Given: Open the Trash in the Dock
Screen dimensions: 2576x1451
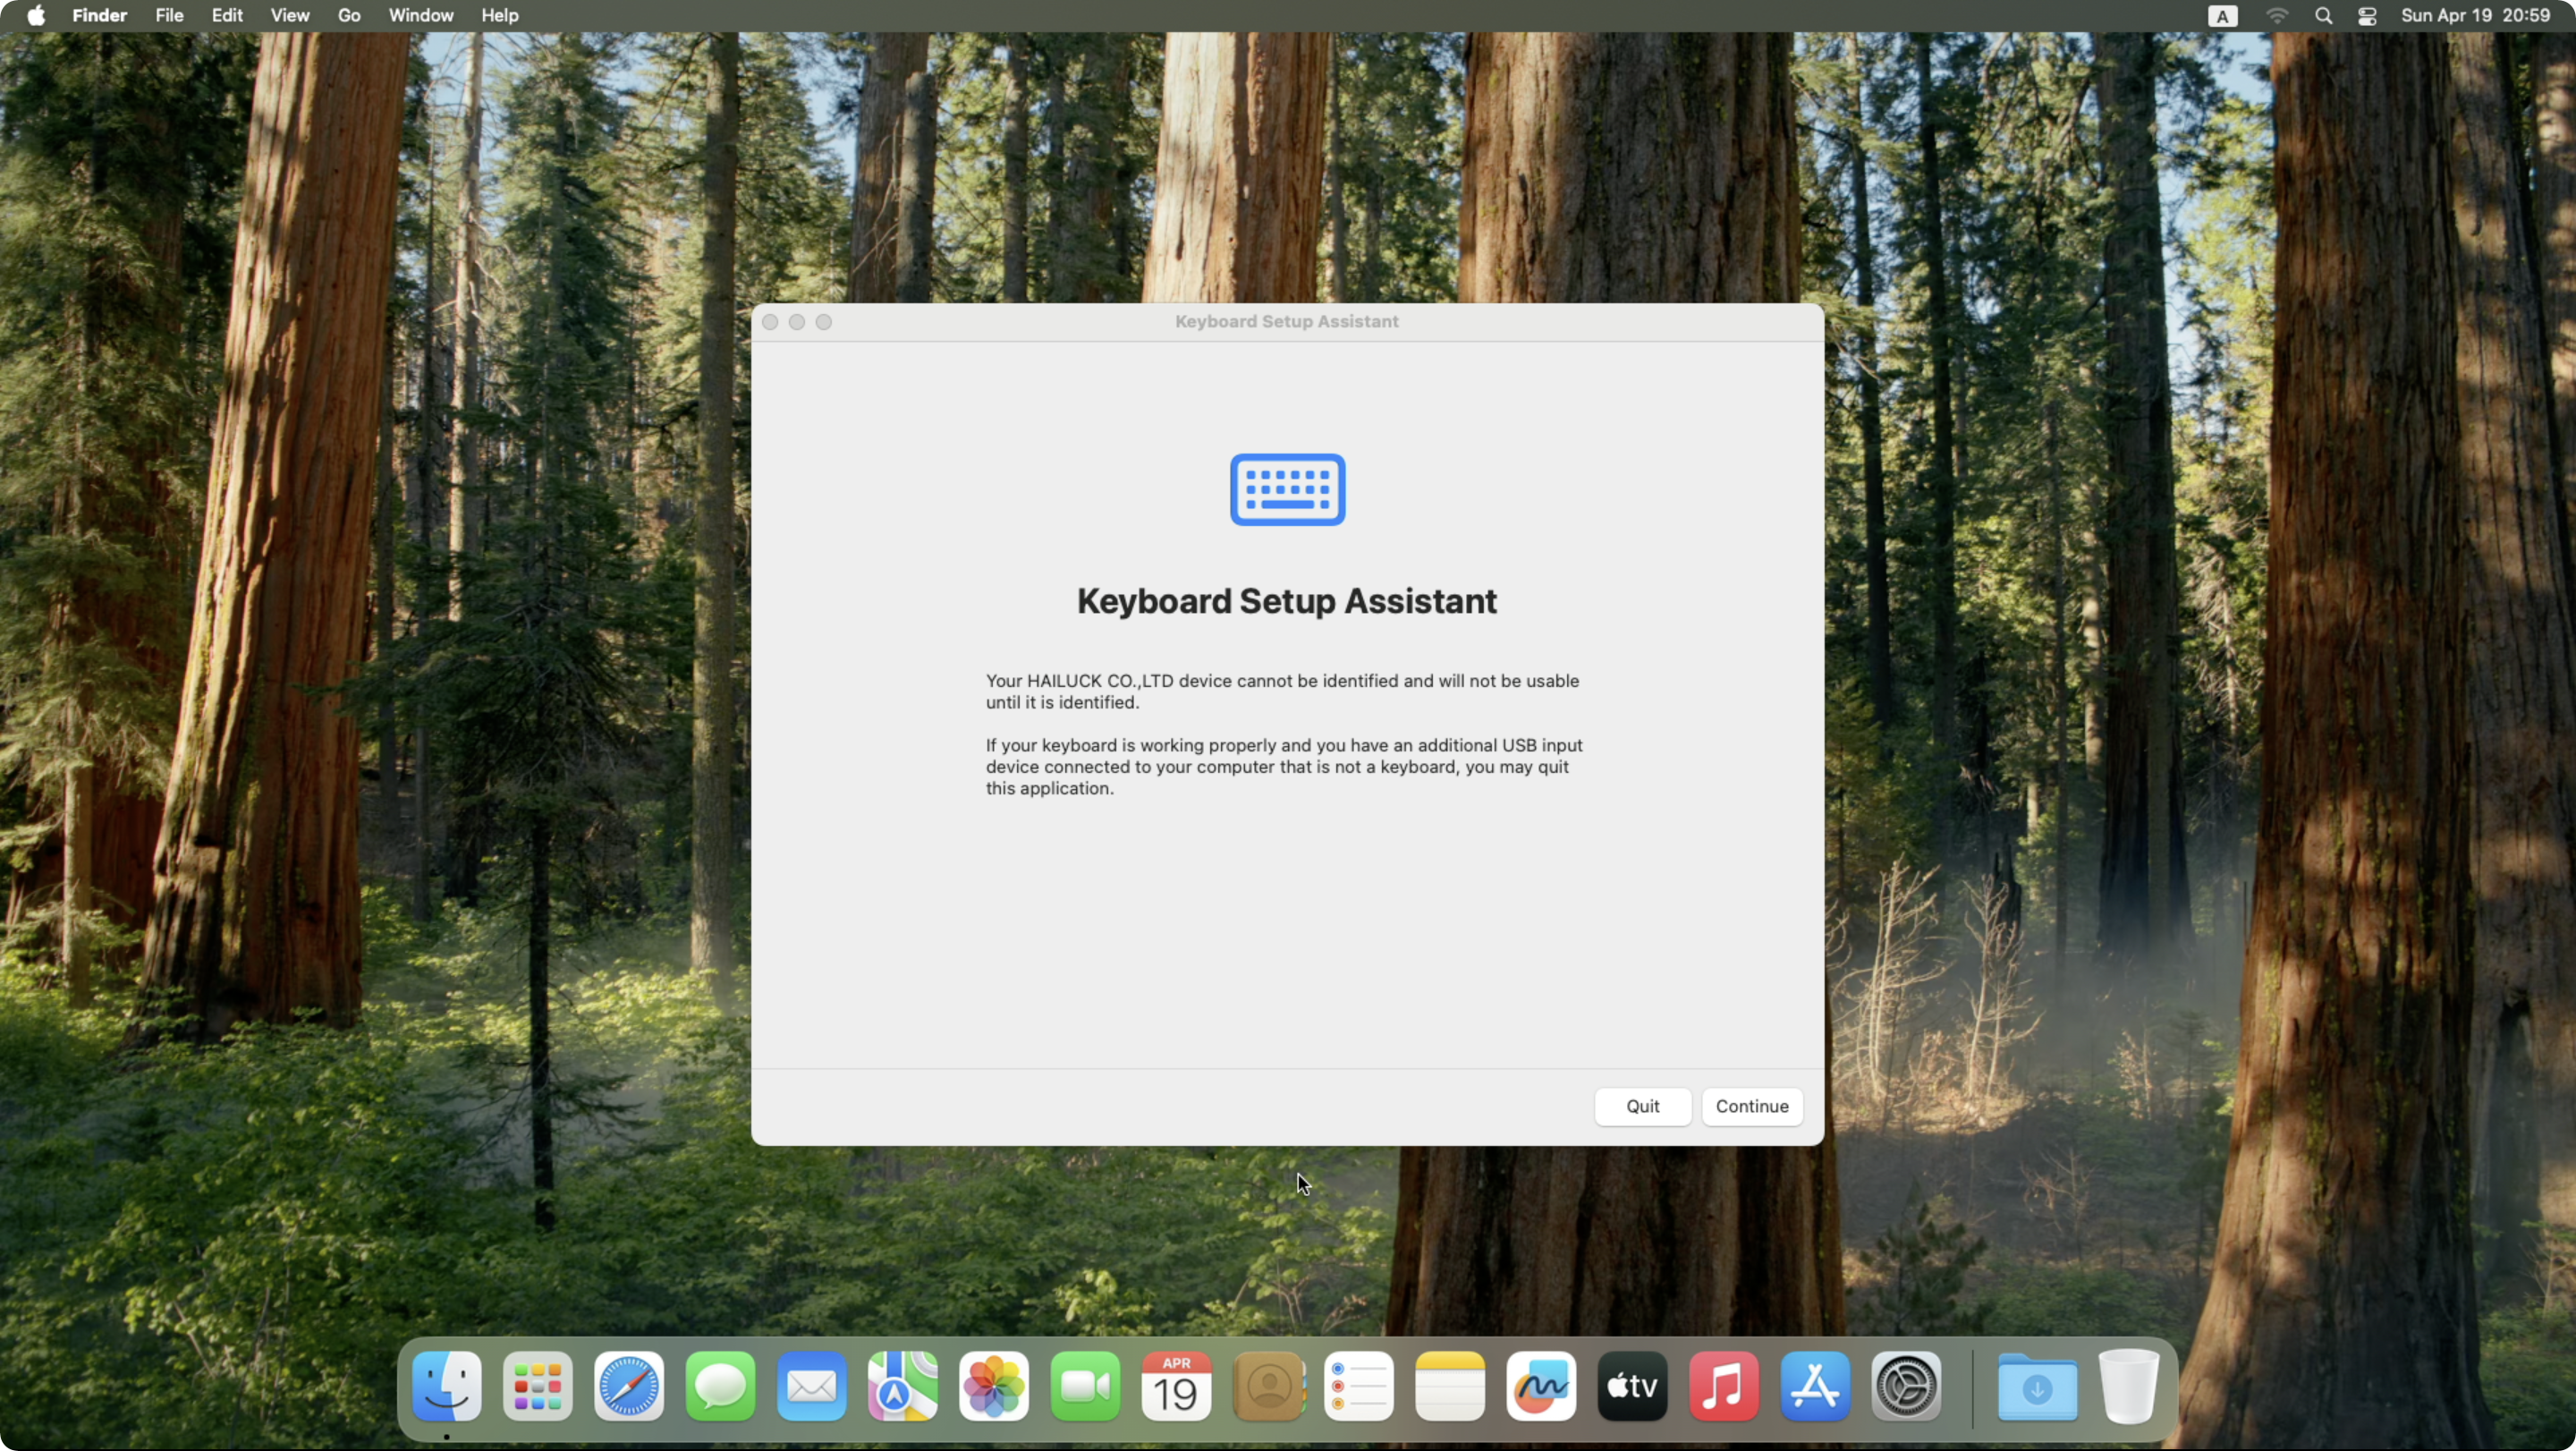Looking at the screenshot, I should pos(2128,1386).
